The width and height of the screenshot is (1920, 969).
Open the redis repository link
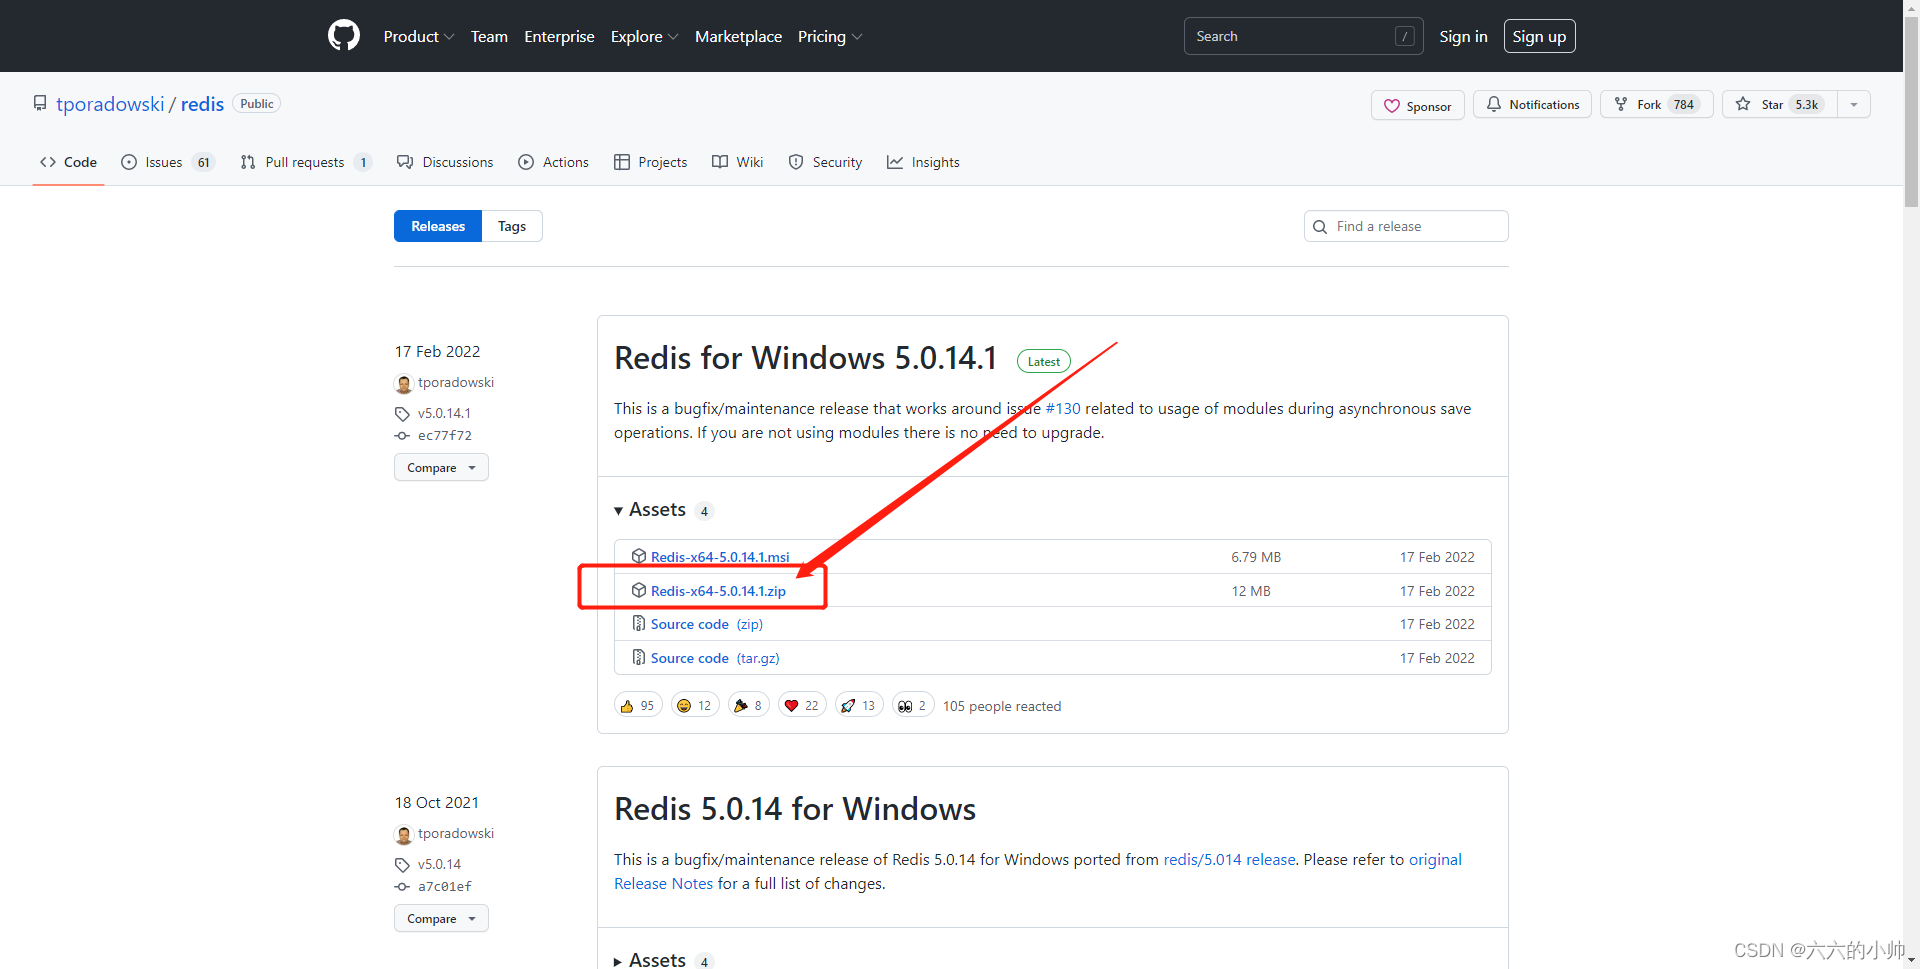coord(202,104)
